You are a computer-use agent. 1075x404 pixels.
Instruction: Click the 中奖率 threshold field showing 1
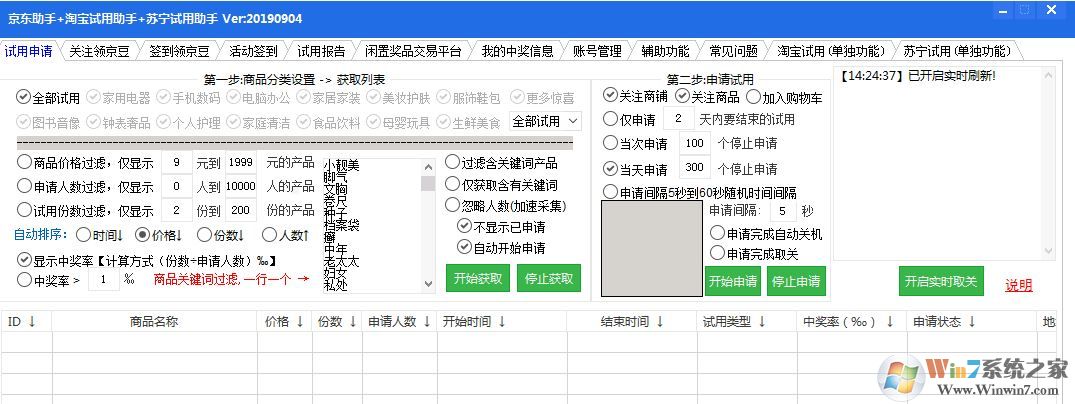point(104,280)
